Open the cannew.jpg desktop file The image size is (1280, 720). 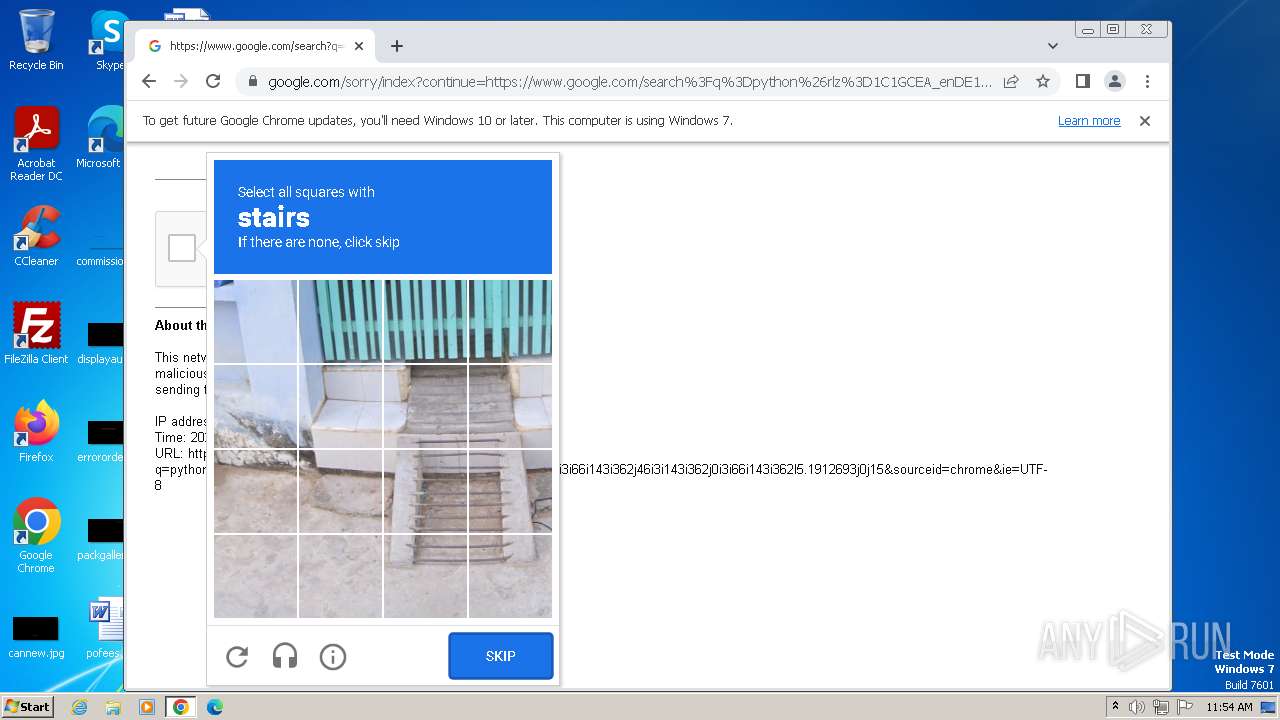coord(36,637)
